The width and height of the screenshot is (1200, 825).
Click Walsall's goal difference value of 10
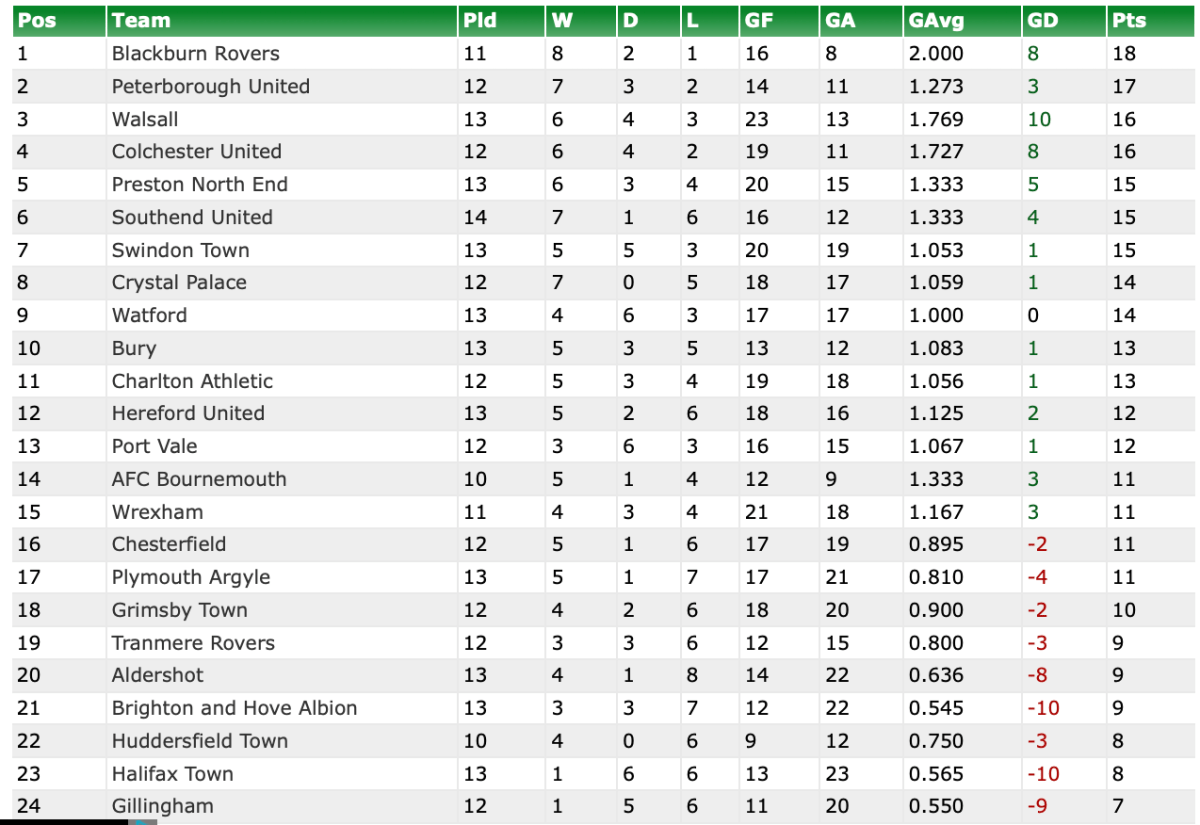point(1039,119)
